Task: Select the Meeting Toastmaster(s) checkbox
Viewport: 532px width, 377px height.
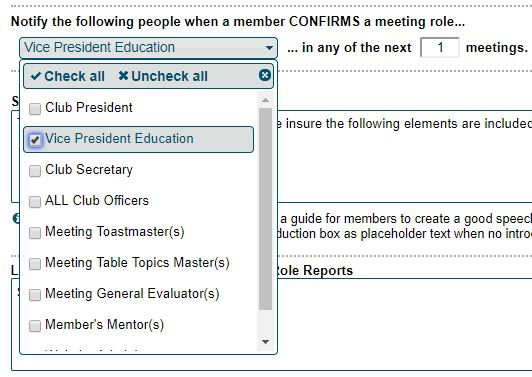Action: tap(35, 233)
